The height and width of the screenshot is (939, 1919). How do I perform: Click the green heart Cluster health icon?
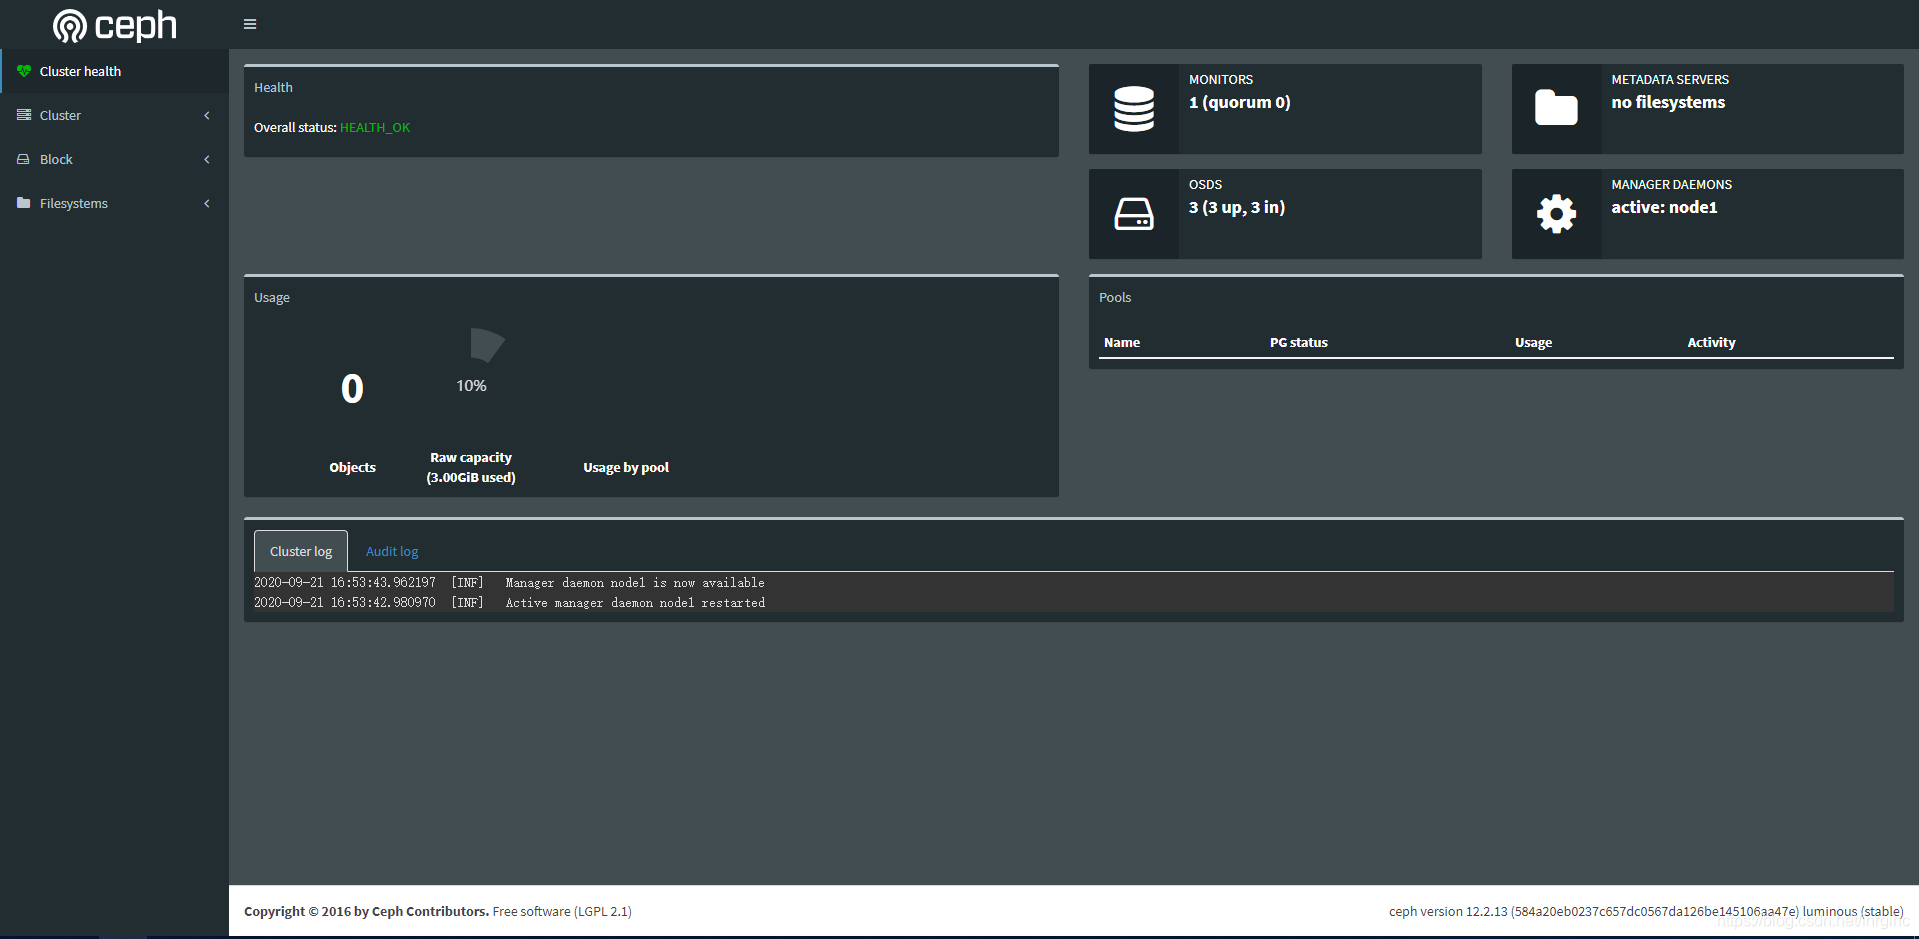coord(24,71)
